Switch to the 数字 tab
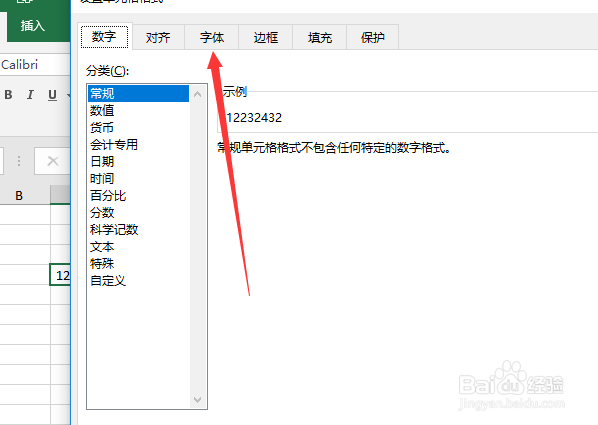The image size is (598, 425). pyautogui.click(x=104, y=37)
